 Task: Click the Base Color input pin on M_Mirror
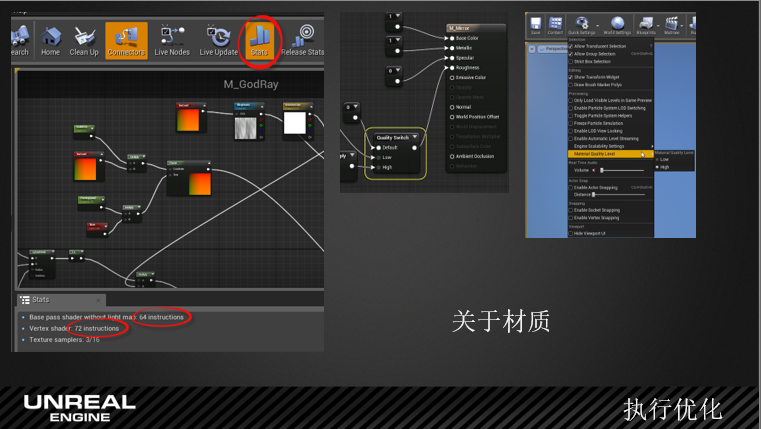pyautogui.click(x=452, y=38)
